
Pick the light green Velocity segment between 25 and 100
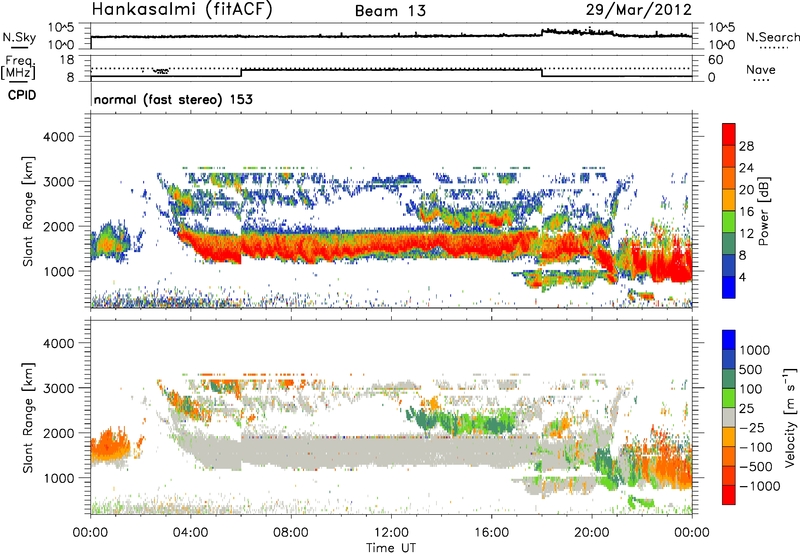pyautogui.click(x=729, y=398)
